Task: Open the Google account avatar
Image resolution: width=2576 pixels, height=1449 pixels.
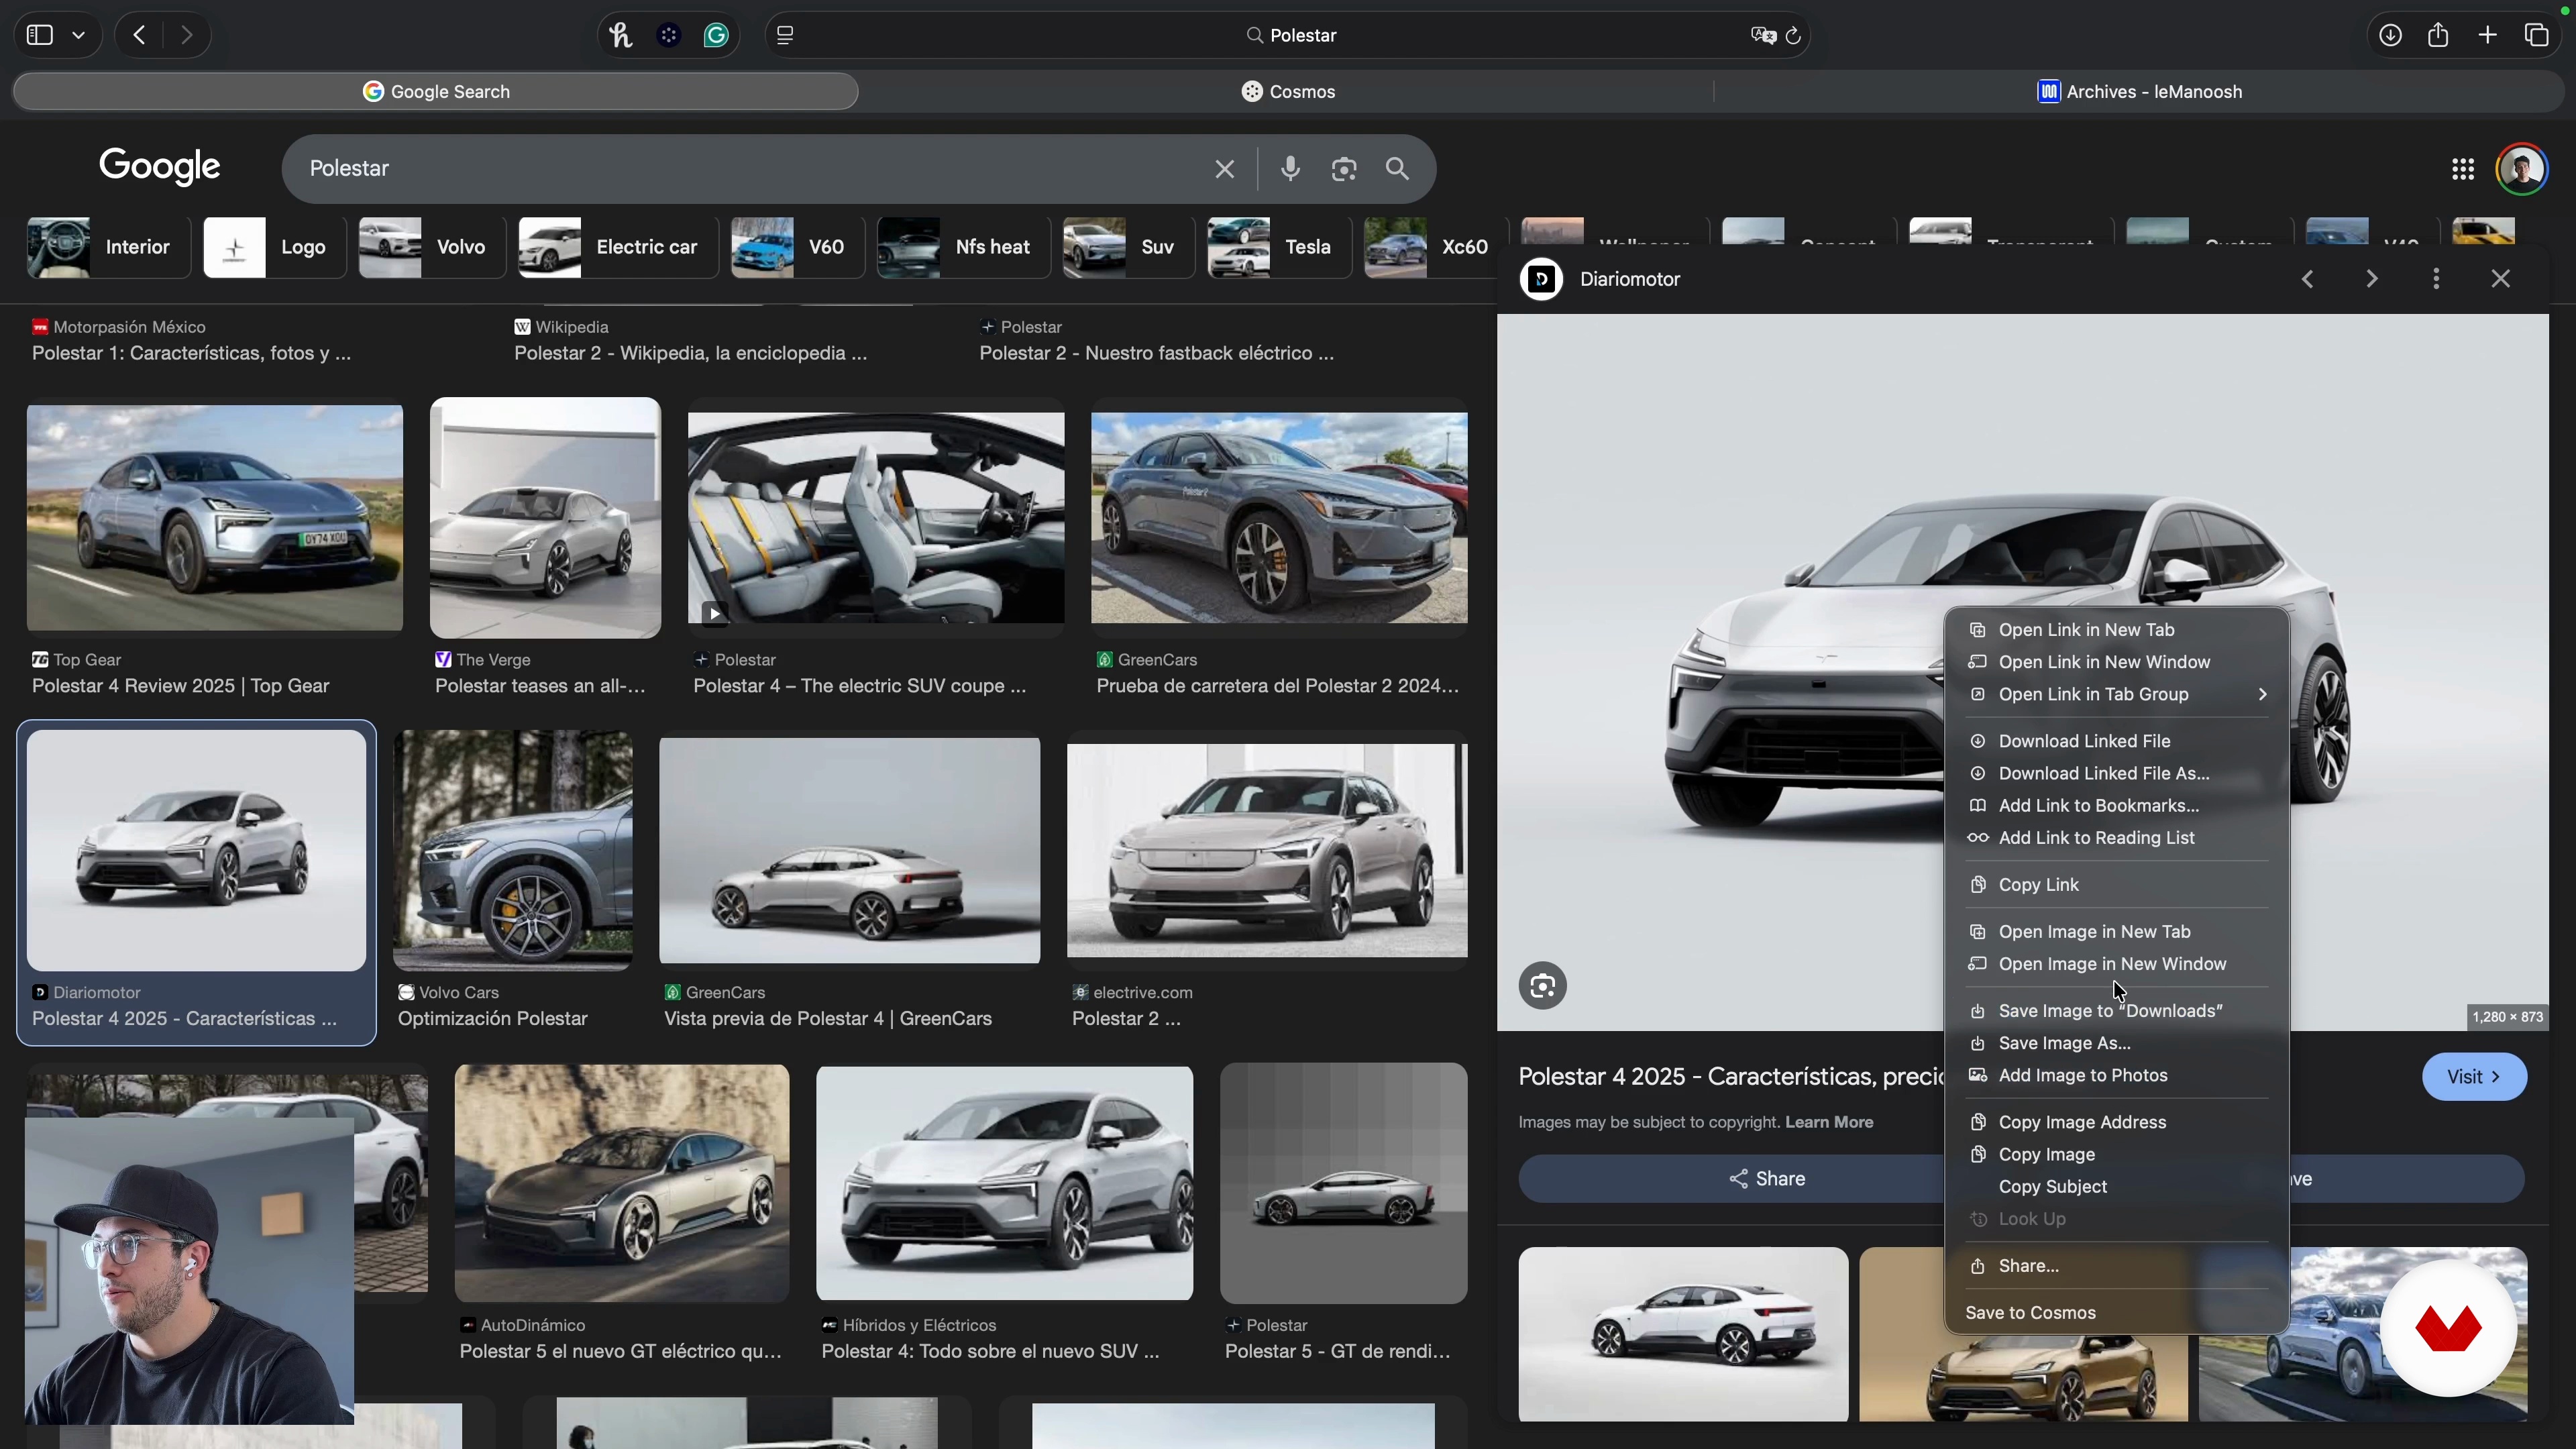Action: tap(2523, 169)
